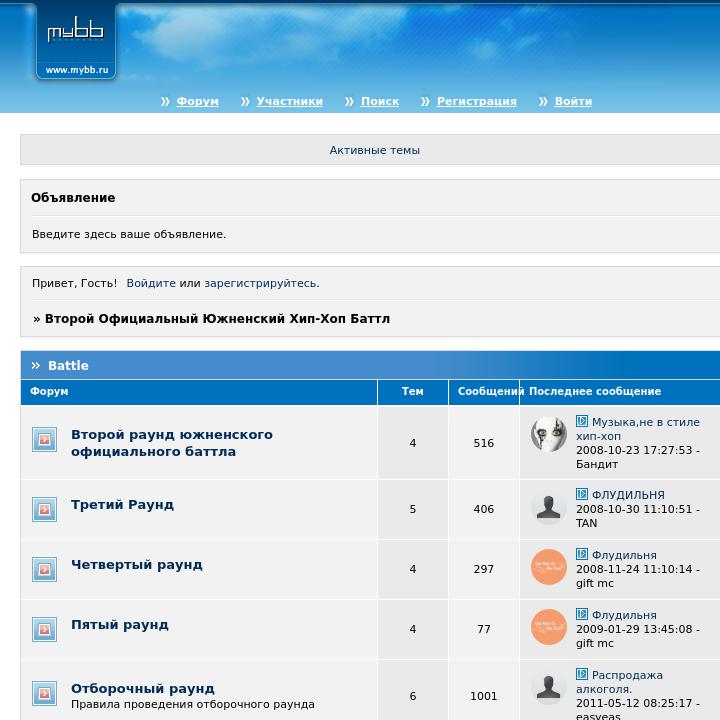Click topic count 6 for Отборочный раунд
Viewport: 720px width, 720px height.
pos(413,696)
